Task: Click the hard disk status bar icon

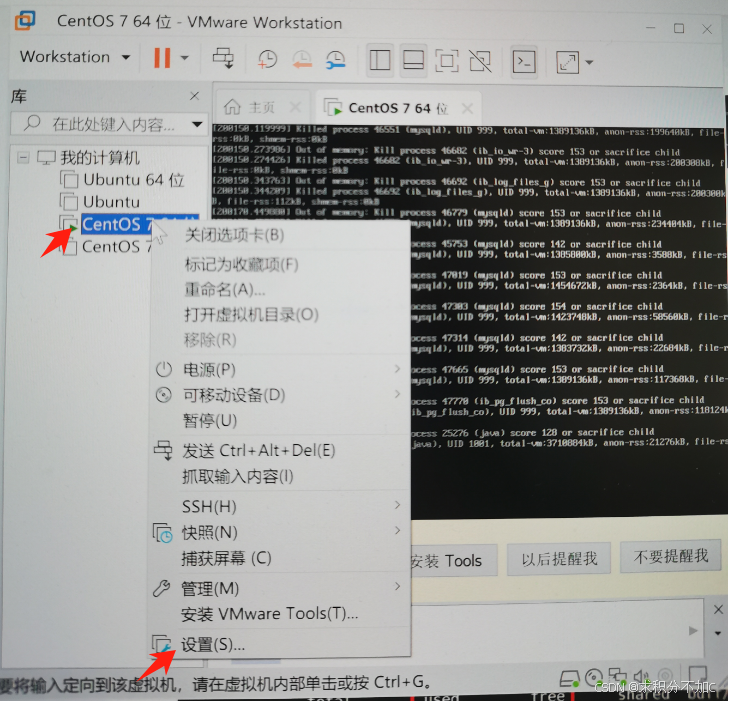Action: tap(569, 679)
